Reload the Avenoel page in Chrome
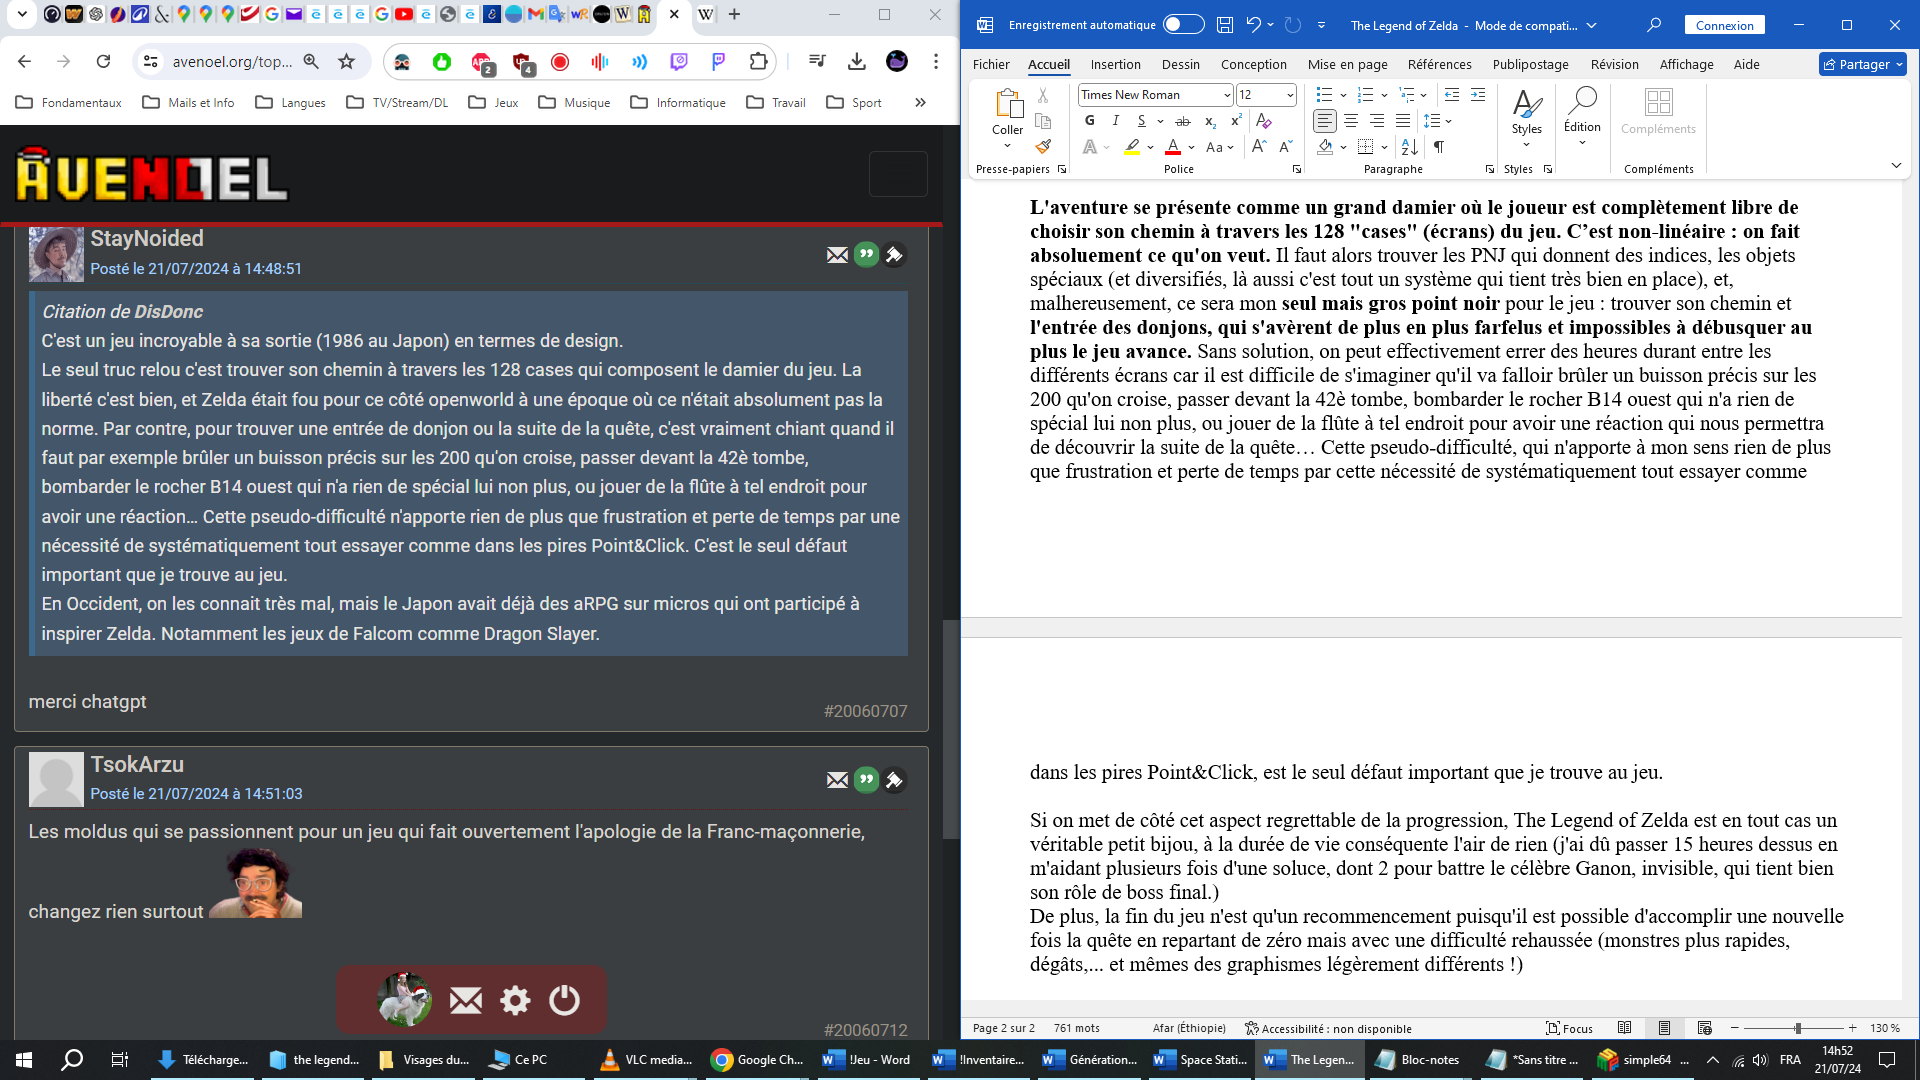The width and height of the screenshot is (1920, 1080). pyautogui.click(x=103, y=62)
